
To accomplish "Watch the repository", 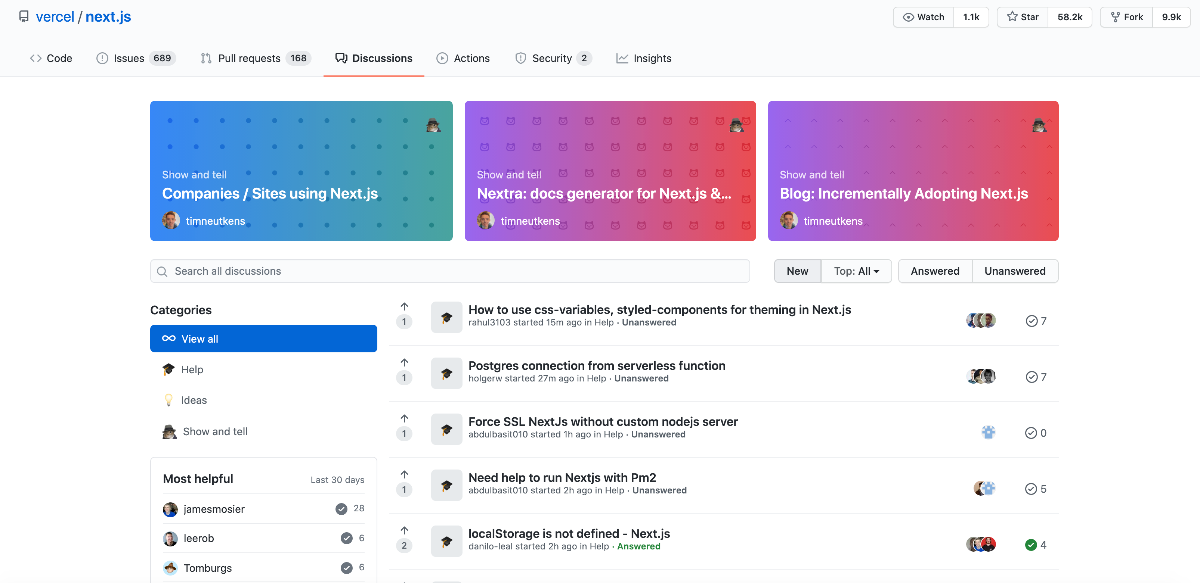I will (923, 17).
